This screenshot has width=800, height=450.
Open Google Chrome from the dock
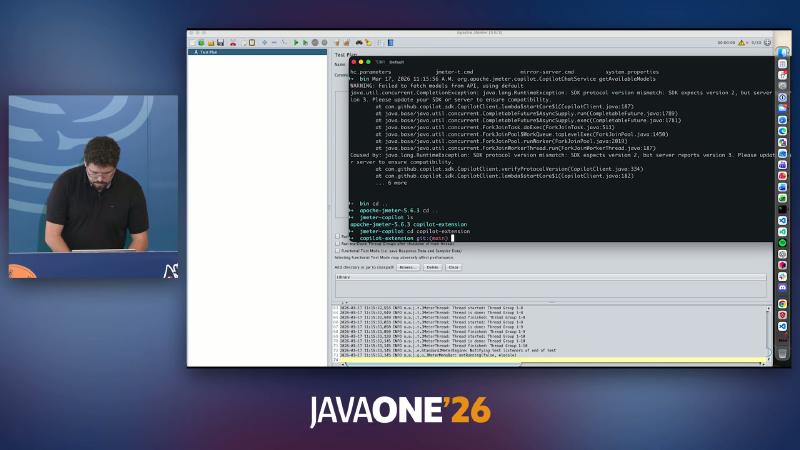[782, 304]
